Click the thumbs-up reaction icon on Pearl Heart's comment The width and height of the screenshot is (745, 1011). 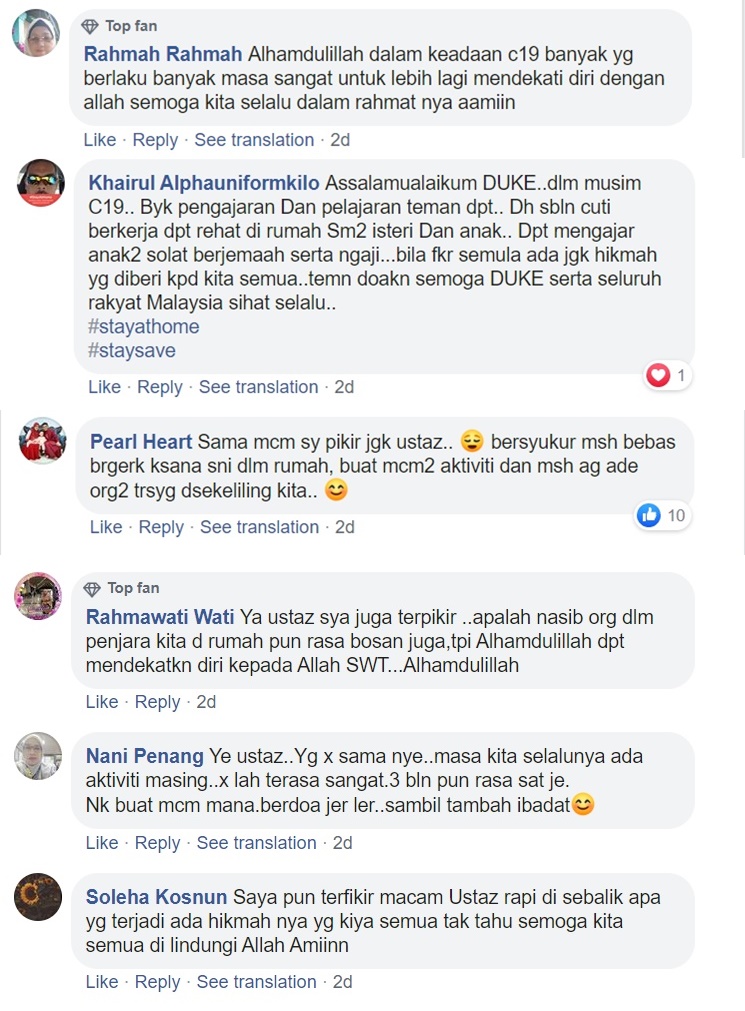649,515
